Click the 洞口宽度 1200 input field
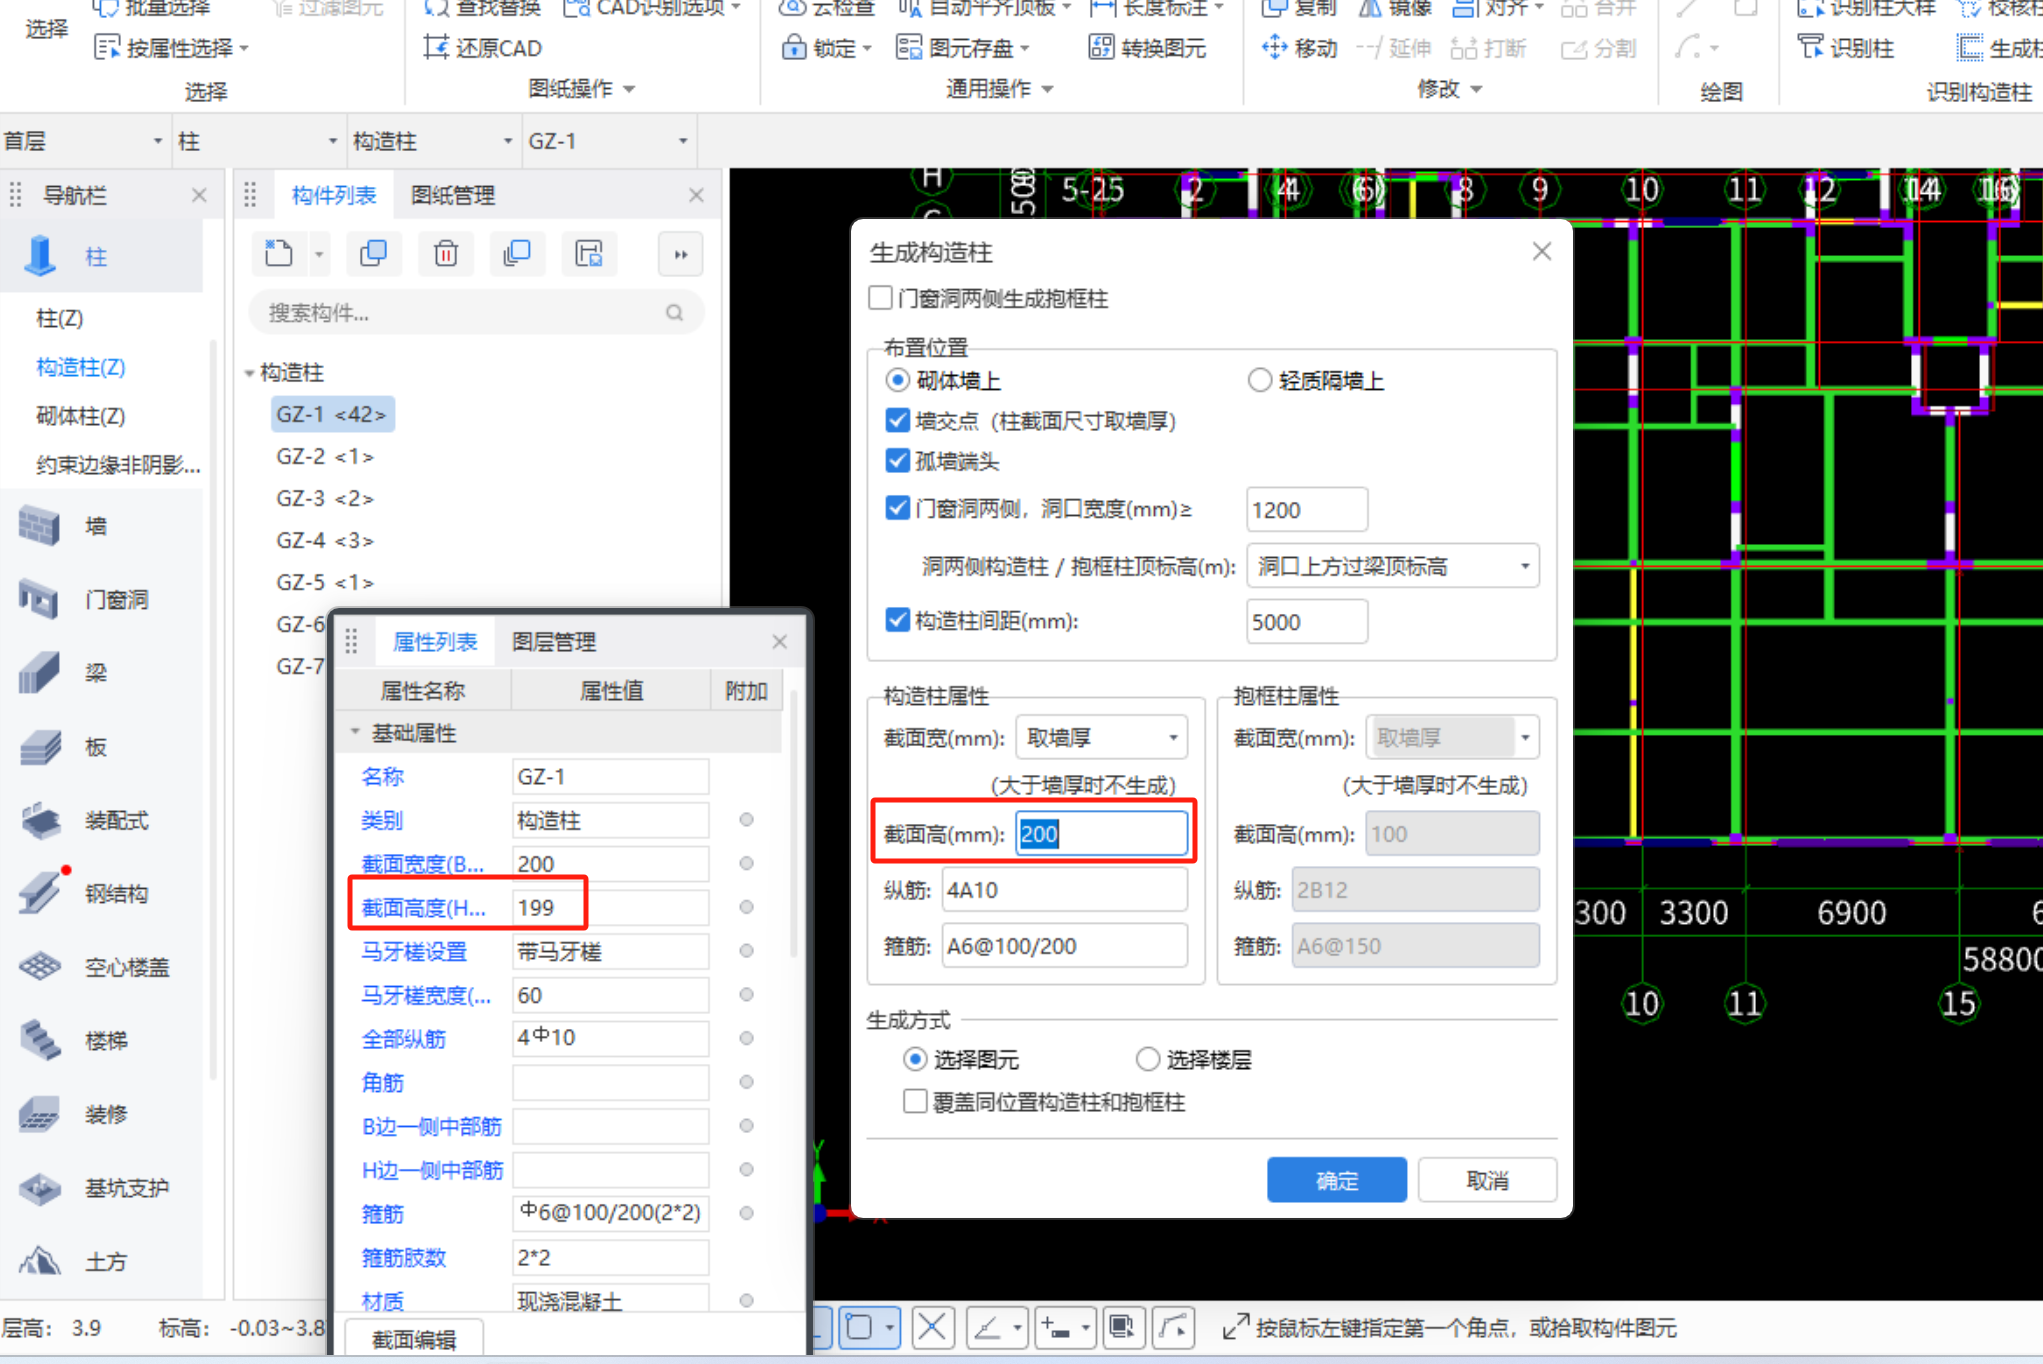This screenshot has width=2043, height=1364. click(1306, 510)
